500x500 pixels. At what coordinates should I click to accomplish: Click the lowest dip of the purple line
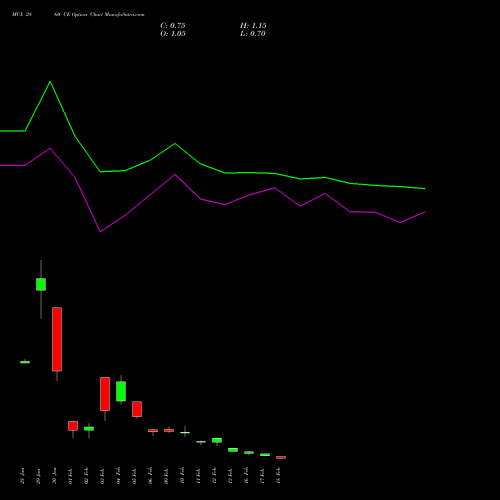click(x=100, y=231)
